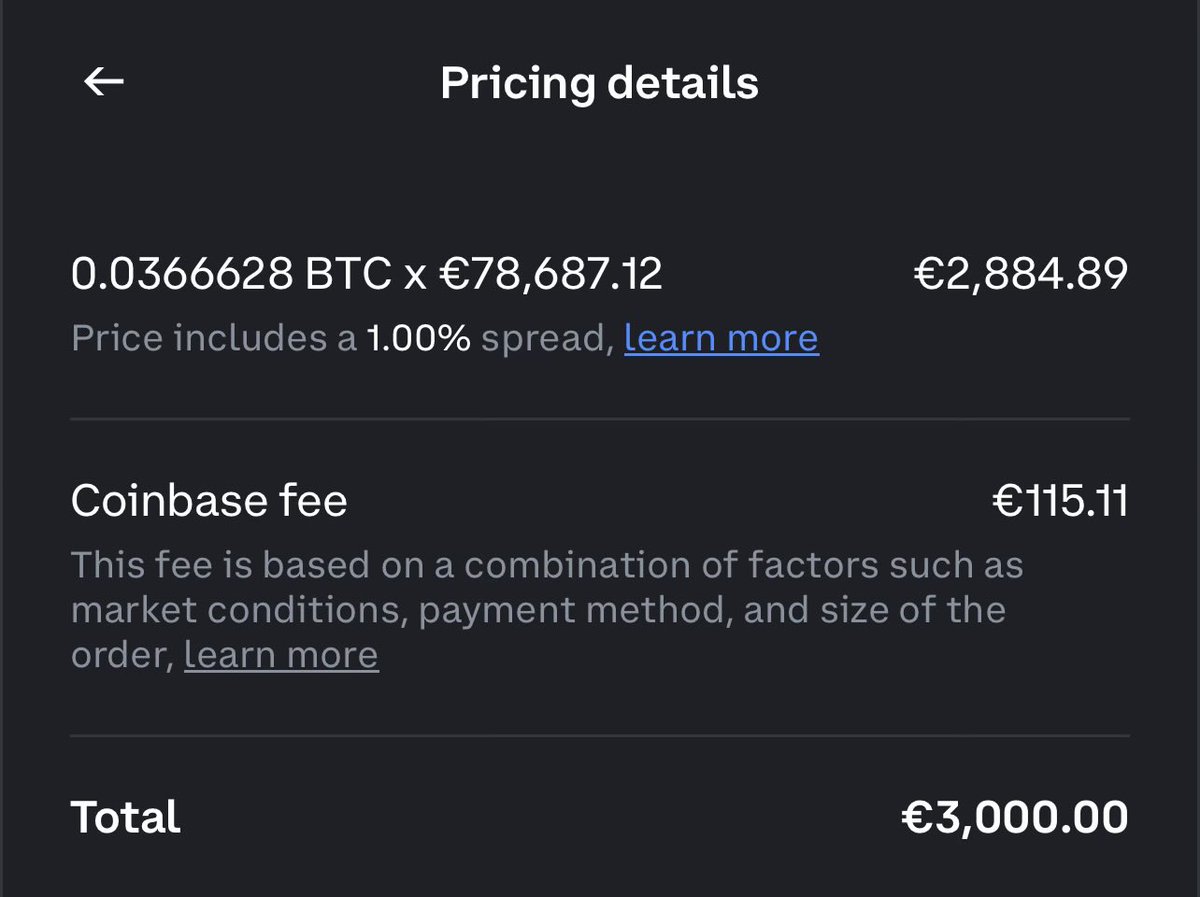Click the €78,687.12 BTC price
1200x897 pixels.
click(x=550, y=273)
